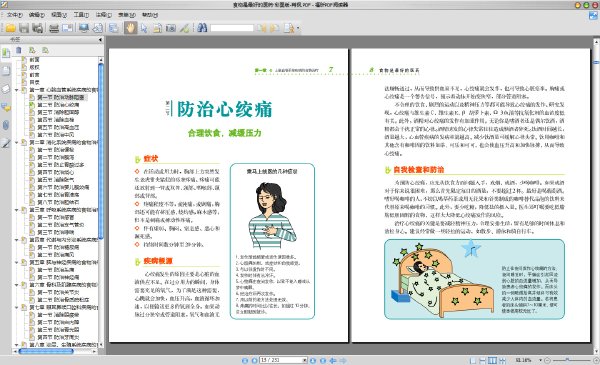Collapse the fourth chapter 第四章 in bookmarks
This screenshot has height=365, width=600.
pyautogui.click(x=16, y=240)
